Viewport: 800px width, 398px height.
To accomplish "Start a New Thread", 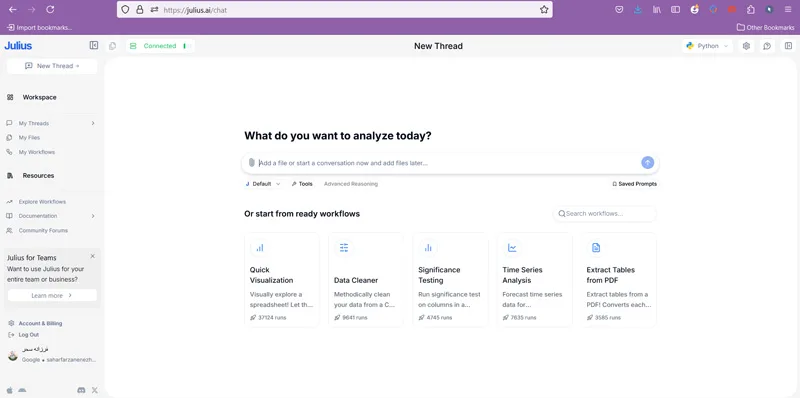I will click(52, 66).
